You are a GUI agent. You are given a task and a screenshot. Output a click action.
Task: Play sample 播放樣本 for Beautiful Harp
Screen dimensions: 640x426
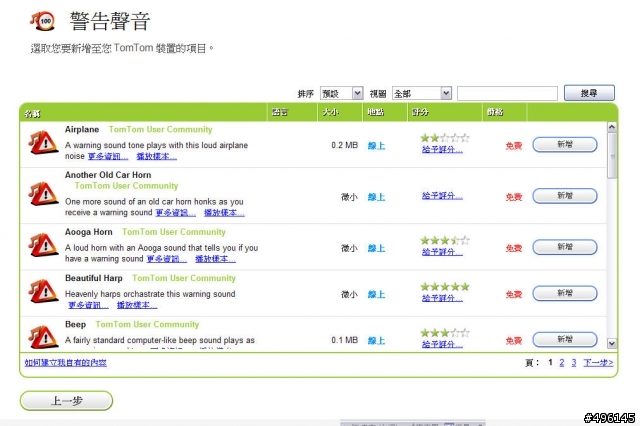tap(137, 305)
